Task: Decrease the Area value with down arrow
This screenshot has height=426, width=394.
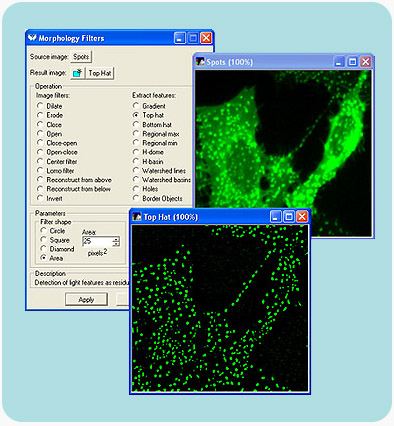Action: point(116,244)
